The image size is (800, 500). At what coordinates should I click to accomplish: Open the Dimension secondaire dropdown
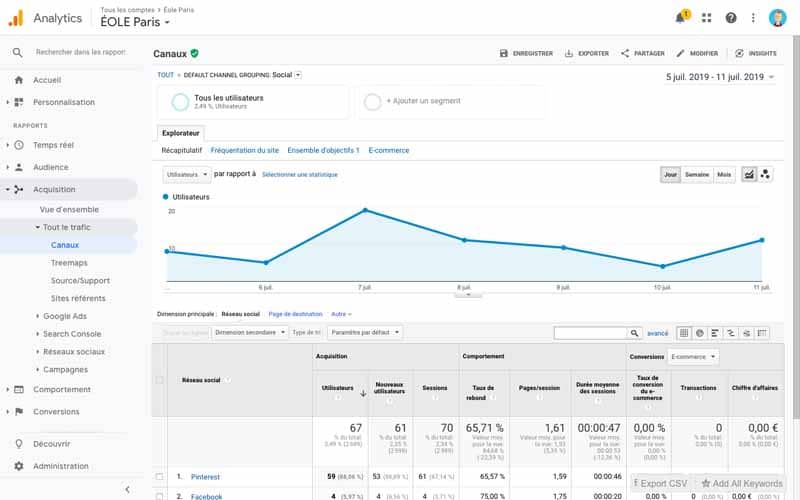coord(250,333)
